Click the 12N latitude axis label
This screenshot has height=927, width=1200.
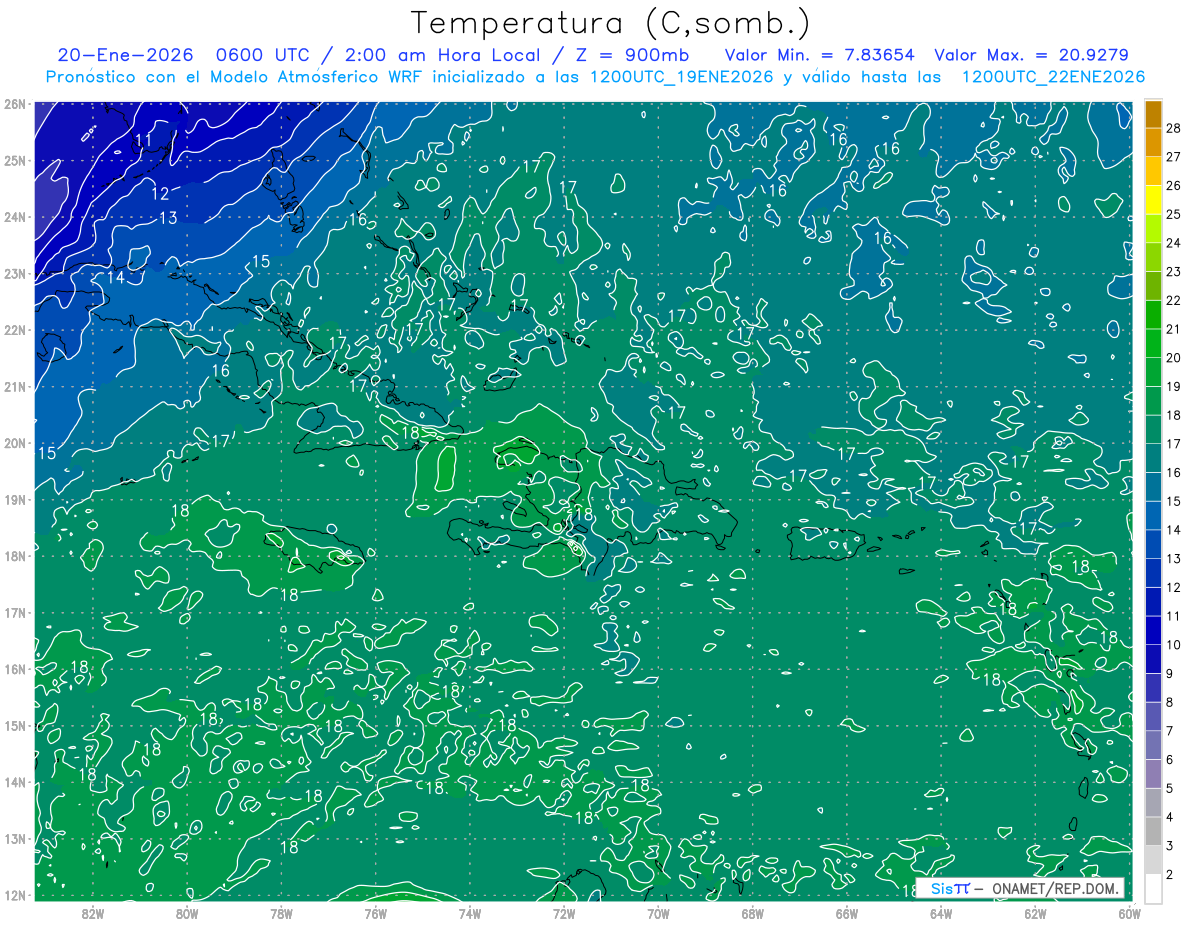point(14,895)
